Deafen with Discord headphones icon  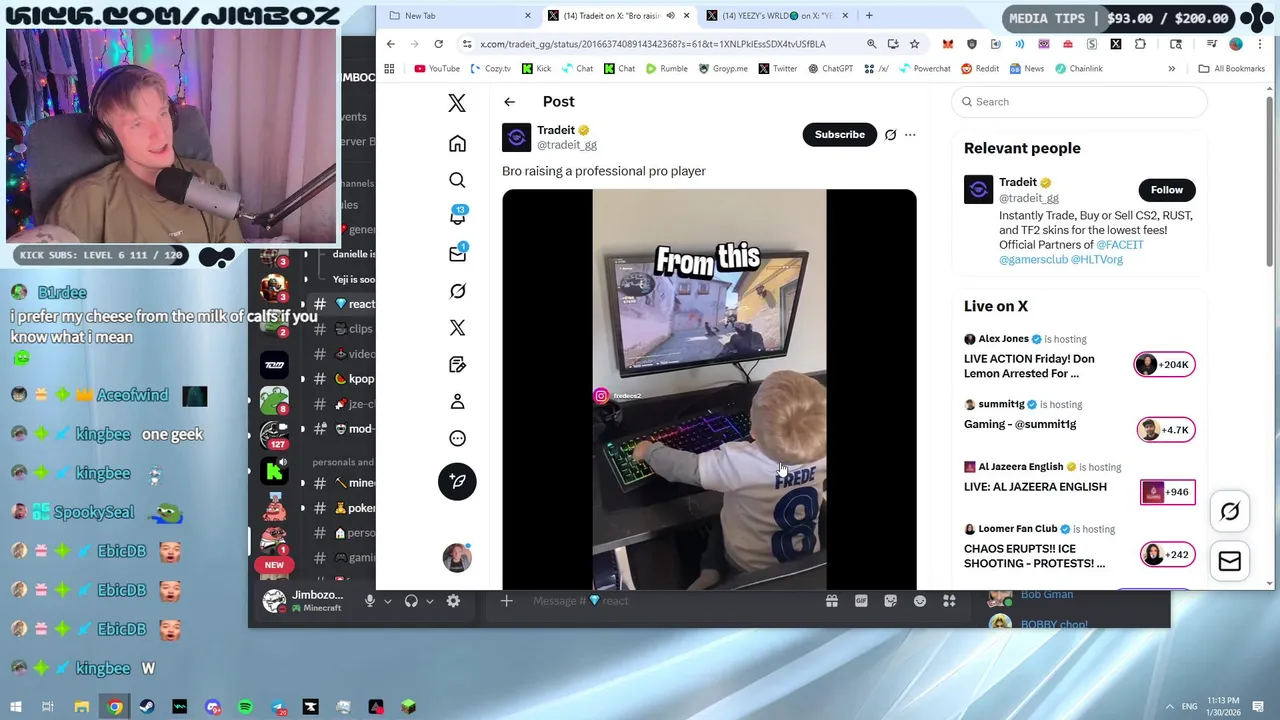(x=411, y=601)
